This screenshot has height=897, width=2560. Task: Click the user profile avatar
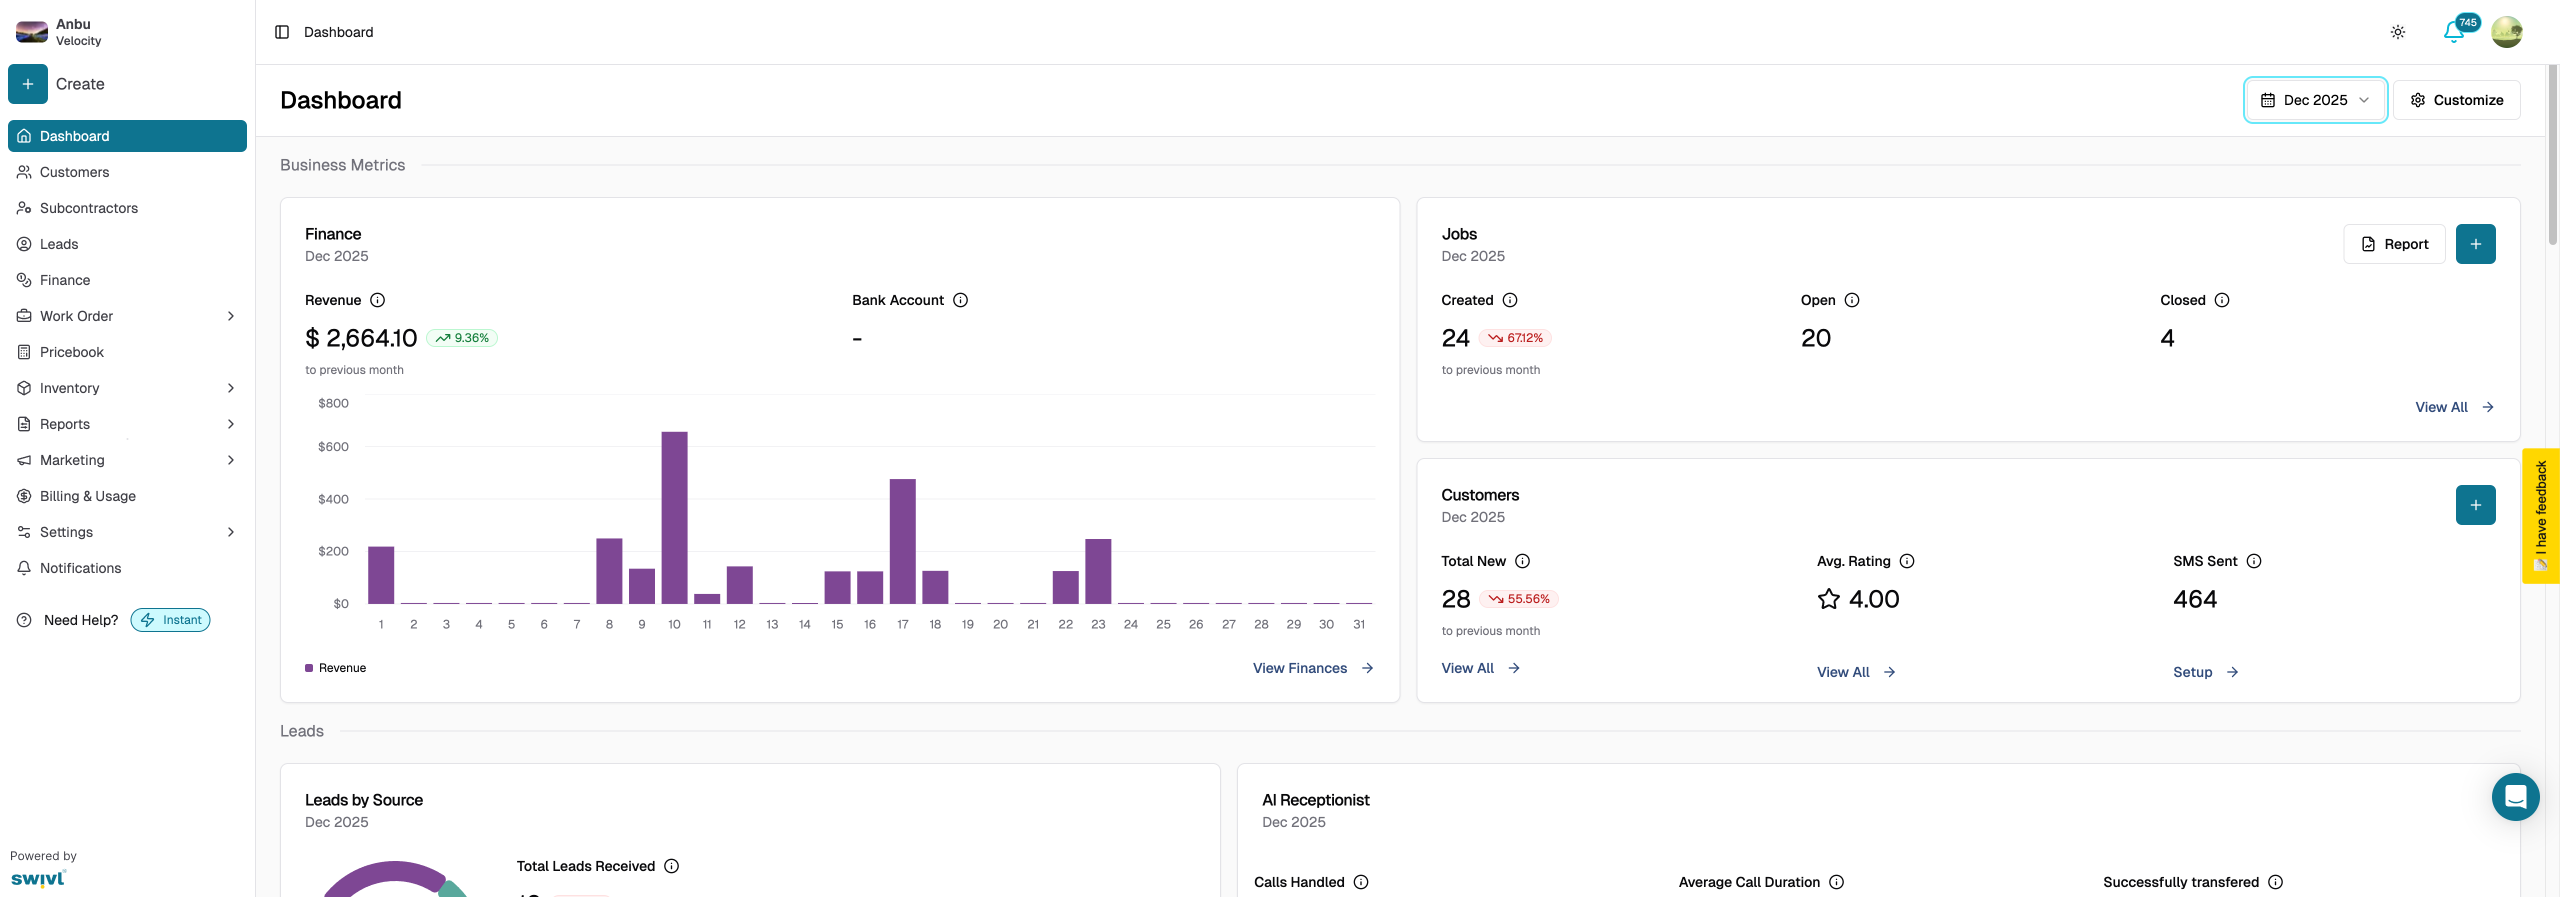pyautogui.click(x=2506, y=32)
